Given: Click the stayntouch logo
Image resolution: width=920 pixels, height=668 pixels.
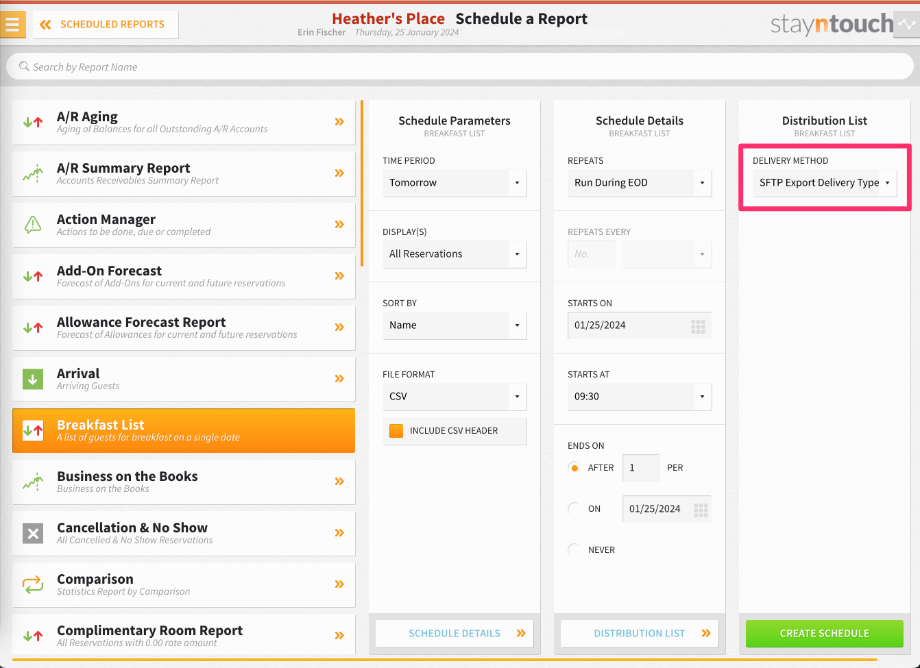Looking at the screenshot, I should tap(831, 24).
